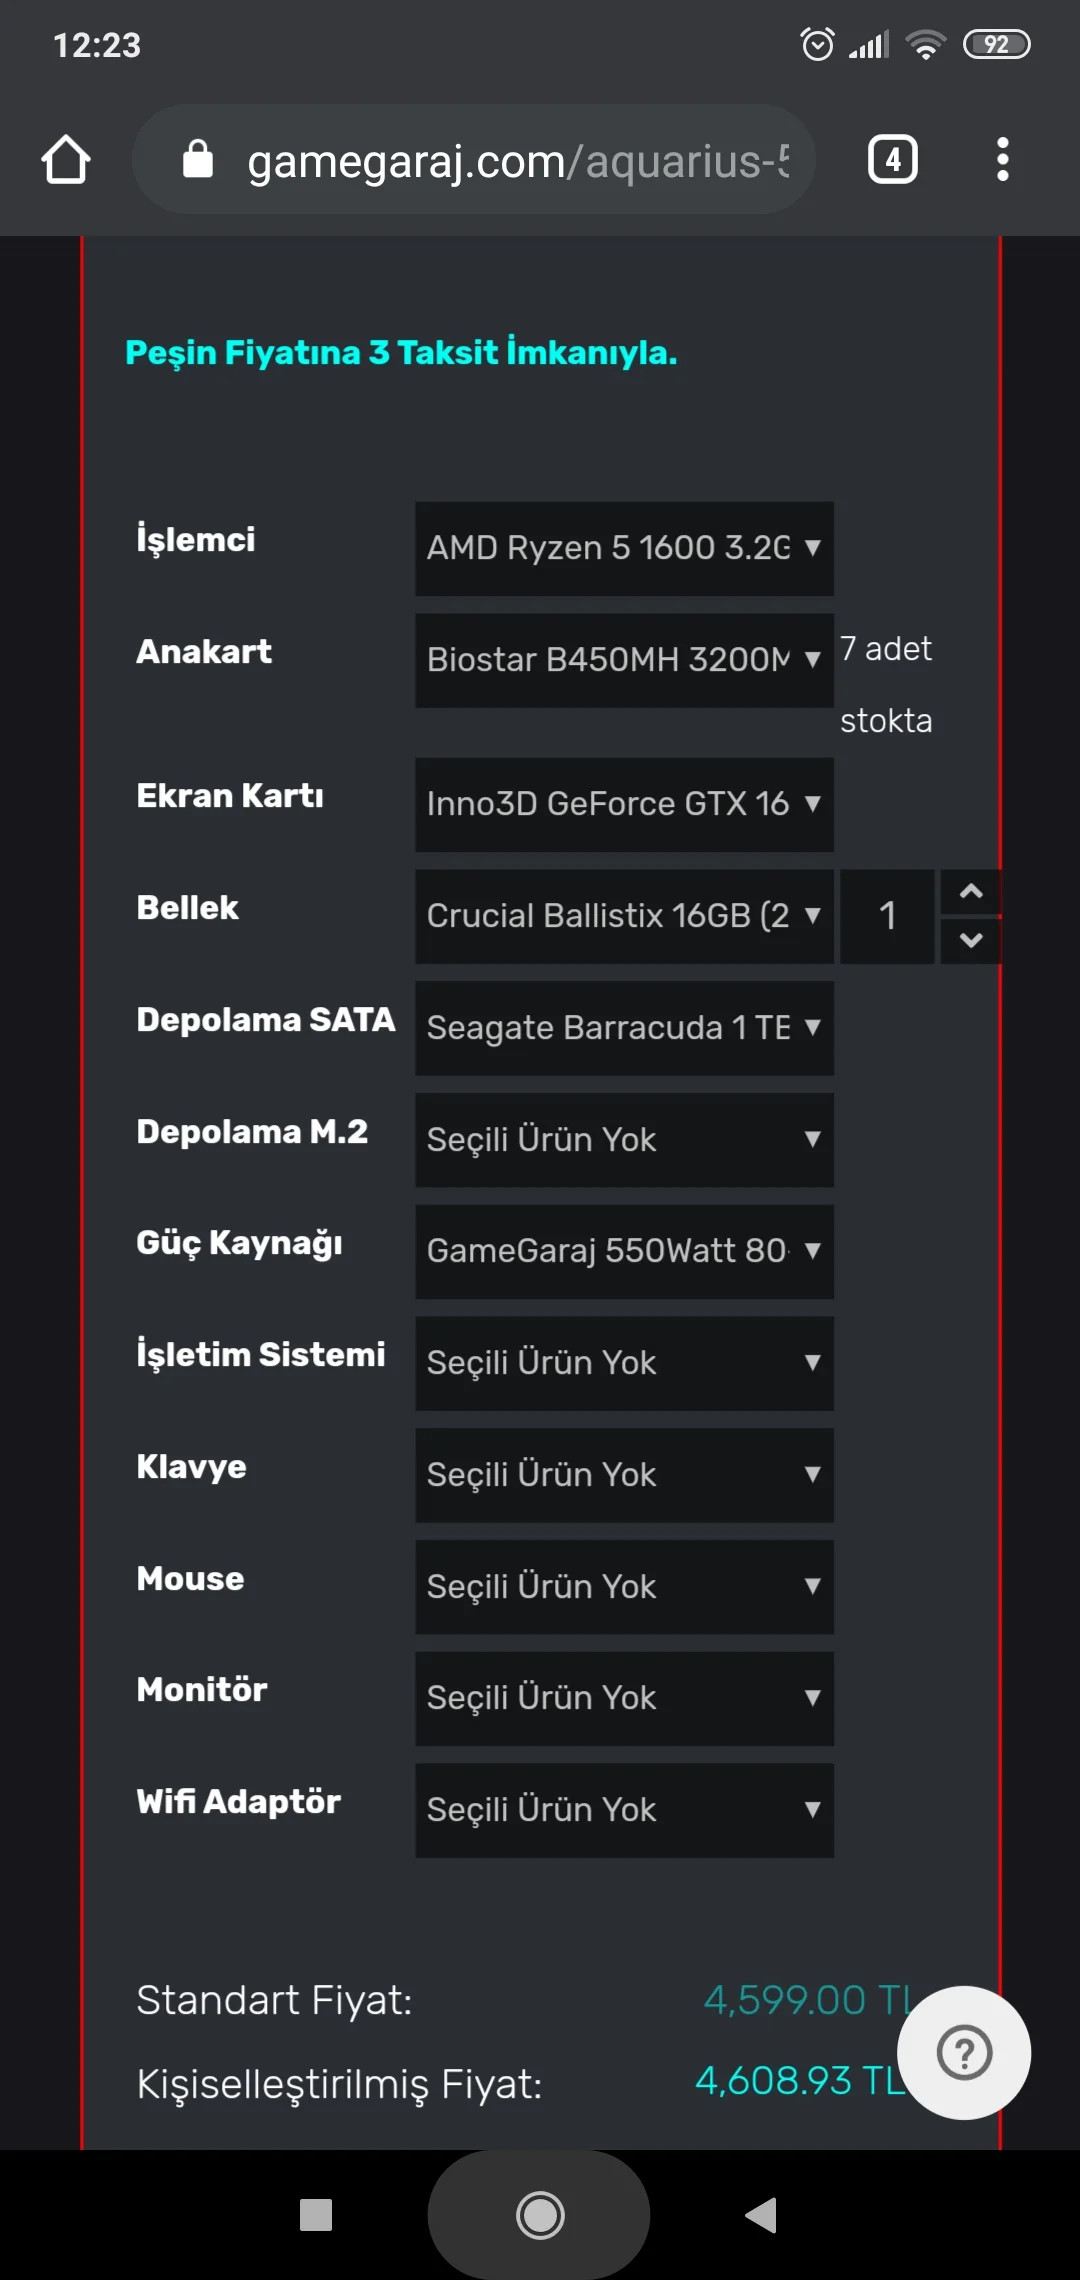This screenshot has width=1080, height=2280.
Task: Decrease Bellek quantity with down arrow
Action: point(970,940)
